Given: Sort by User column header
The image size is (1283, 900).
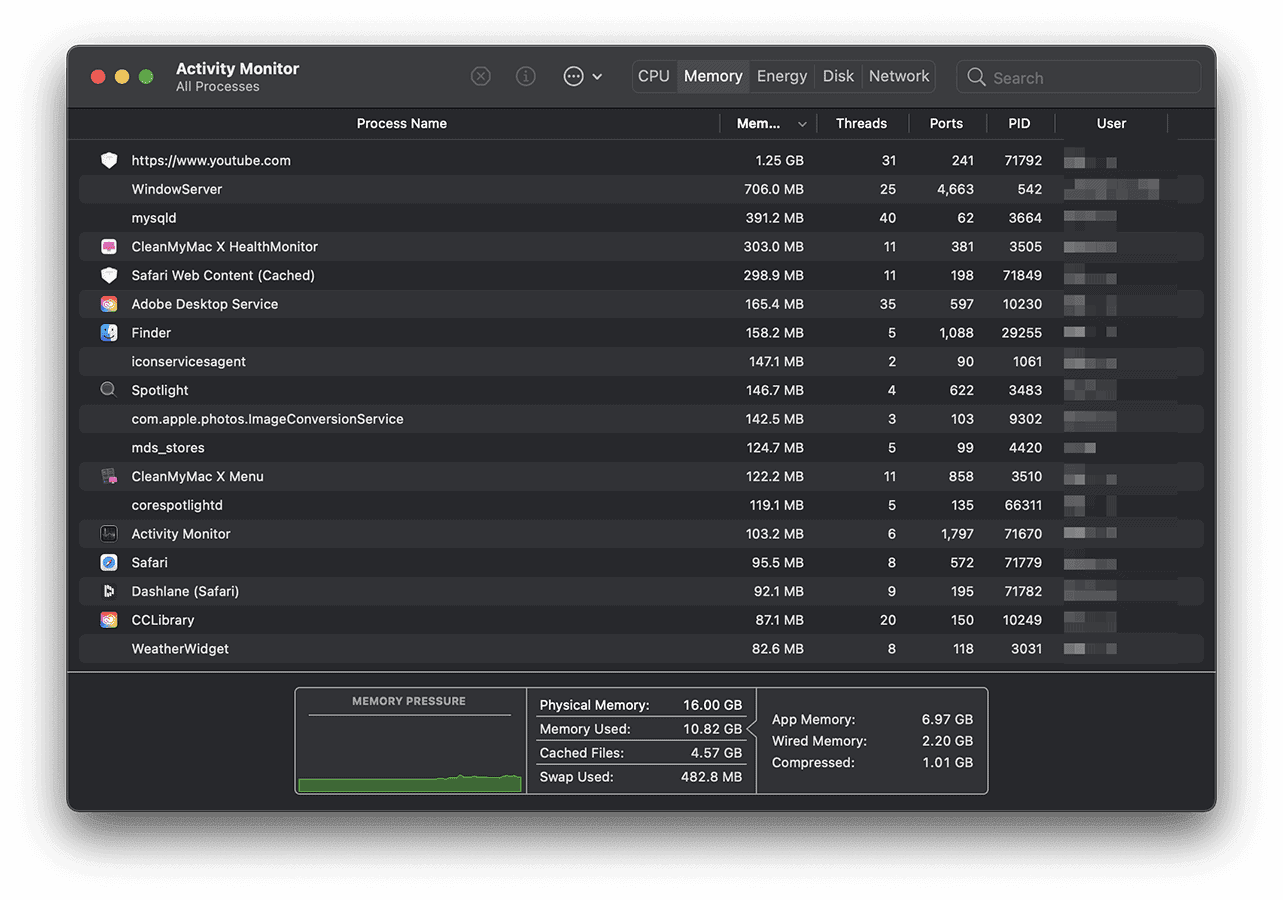Looking at the screenshot, I should point(1111,124).
